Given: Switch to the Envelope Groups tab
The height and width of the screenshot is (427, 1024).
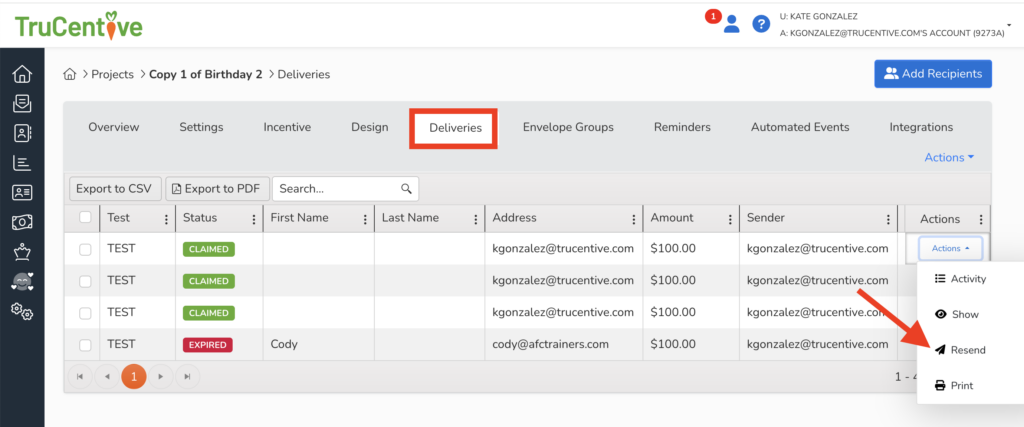Looking at the screenshot, I should click(x=568, y=127).
